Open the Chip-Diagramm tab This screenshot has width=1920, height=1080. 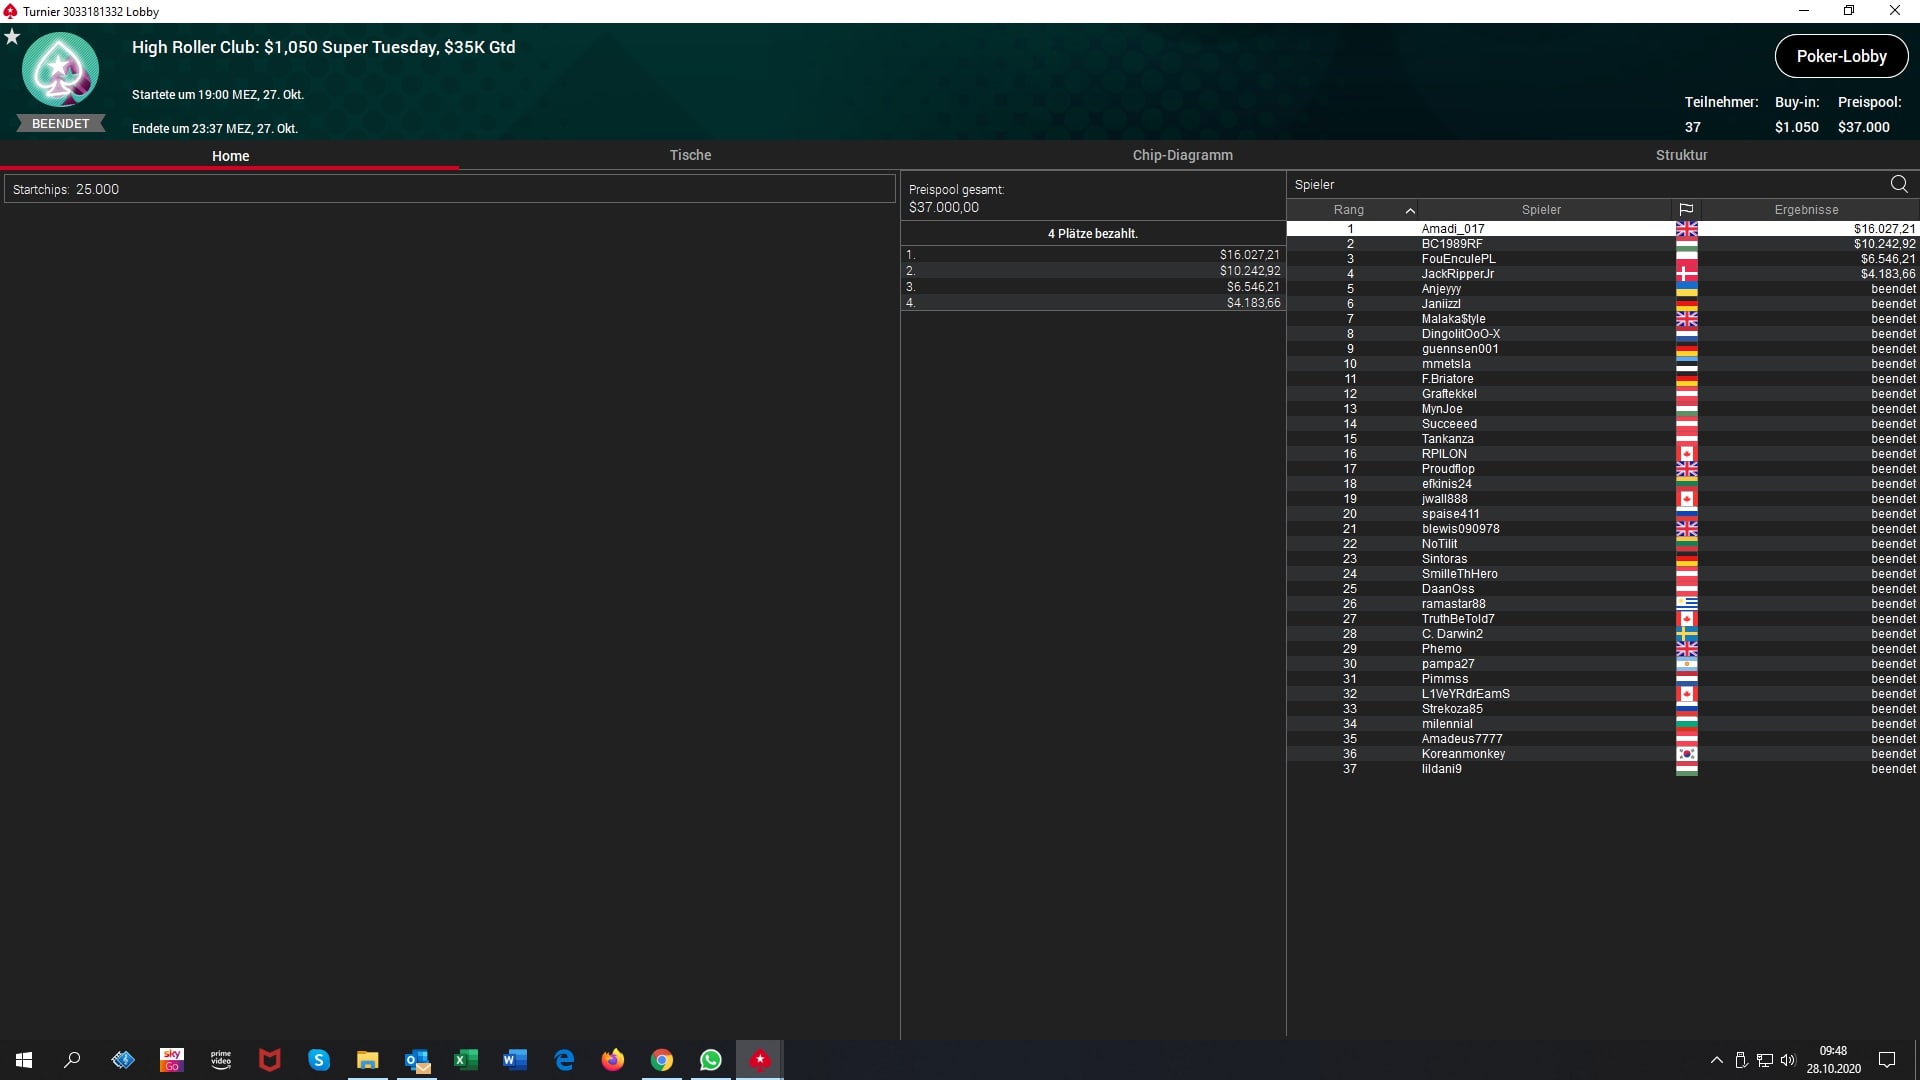tap(1182, 155)
